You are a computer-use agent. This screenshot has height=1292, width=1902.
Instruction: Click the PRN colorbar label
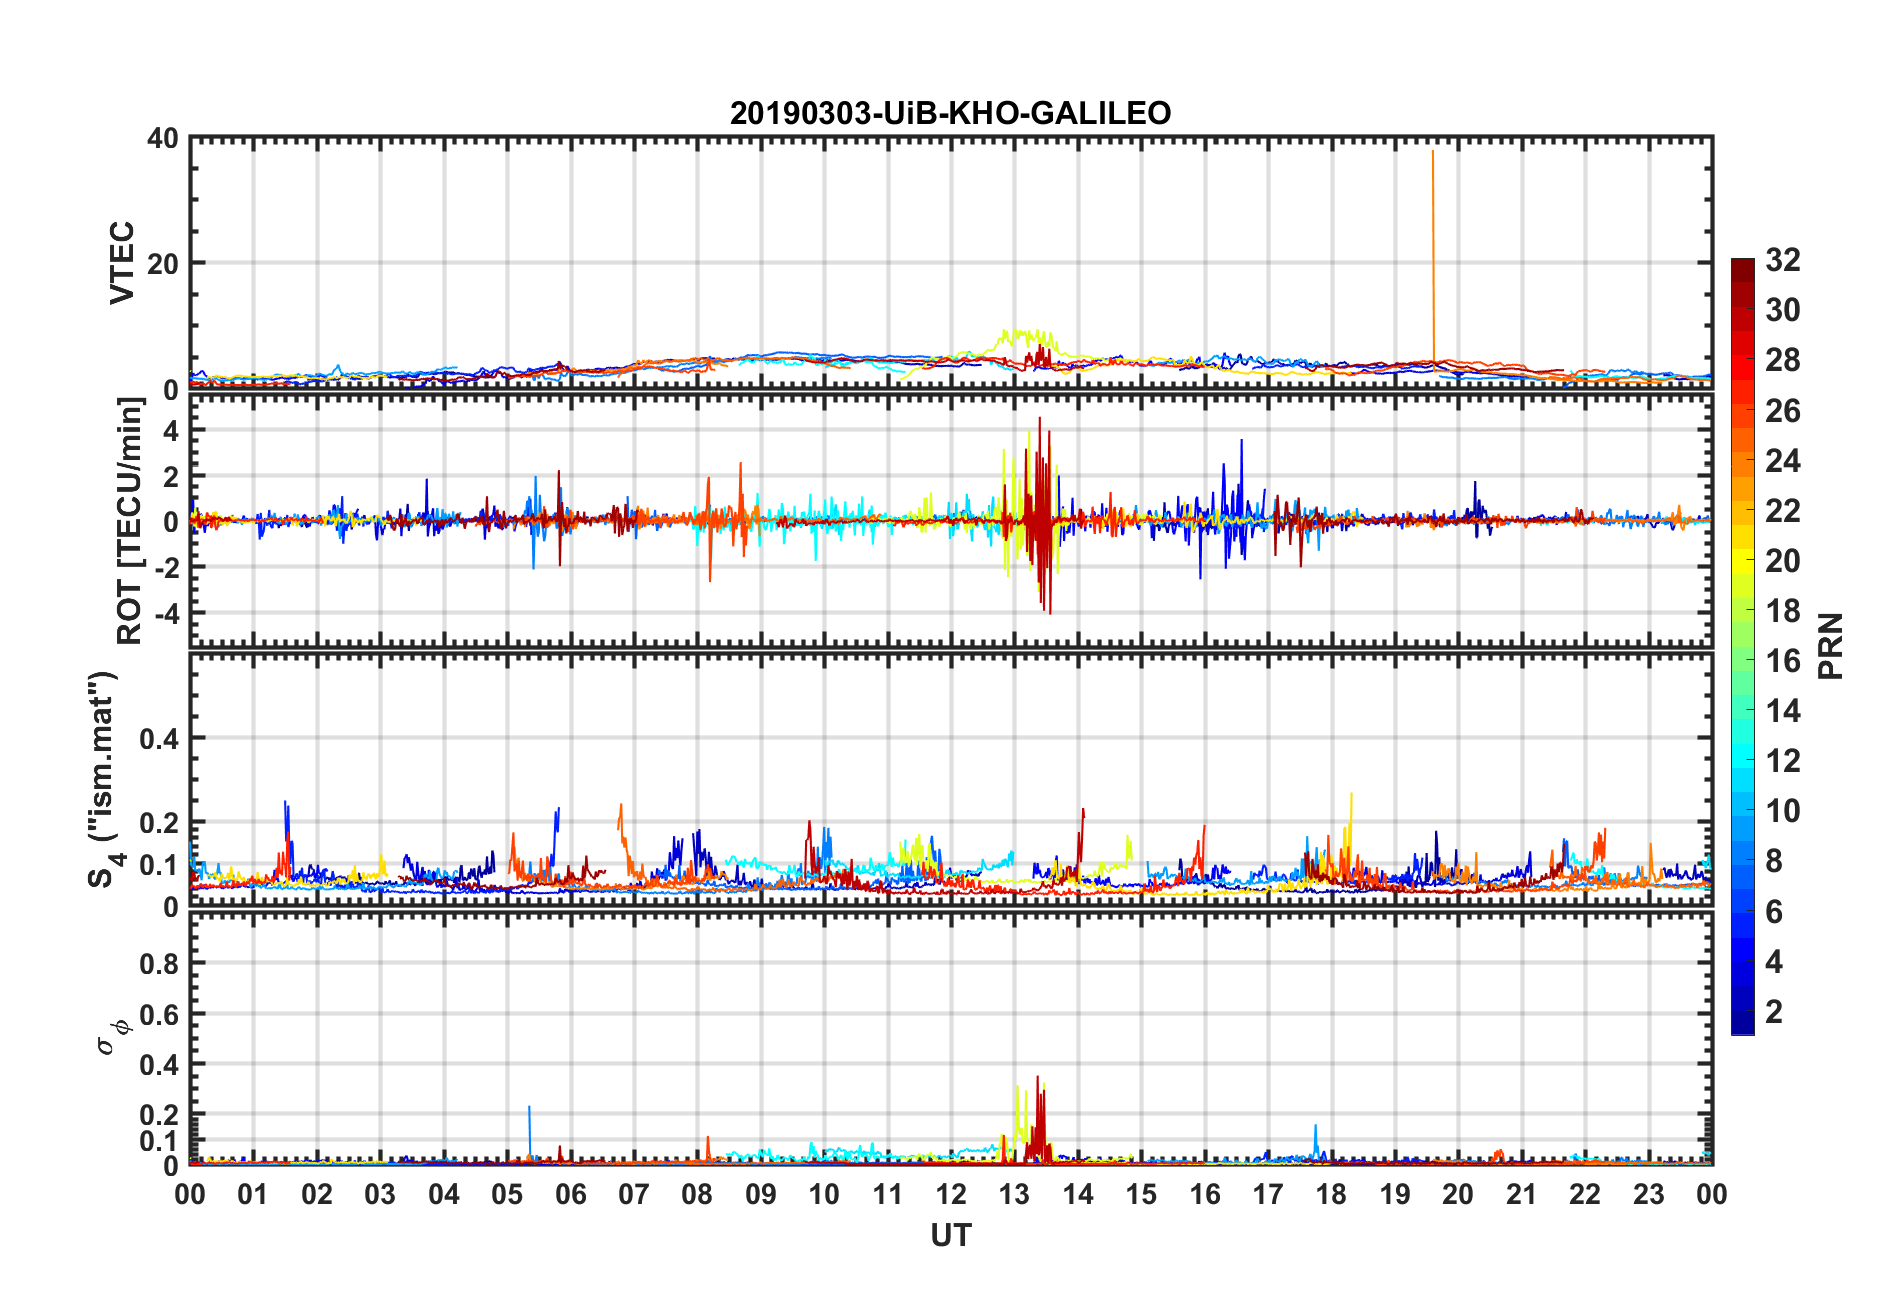[x=1830, y=646]
